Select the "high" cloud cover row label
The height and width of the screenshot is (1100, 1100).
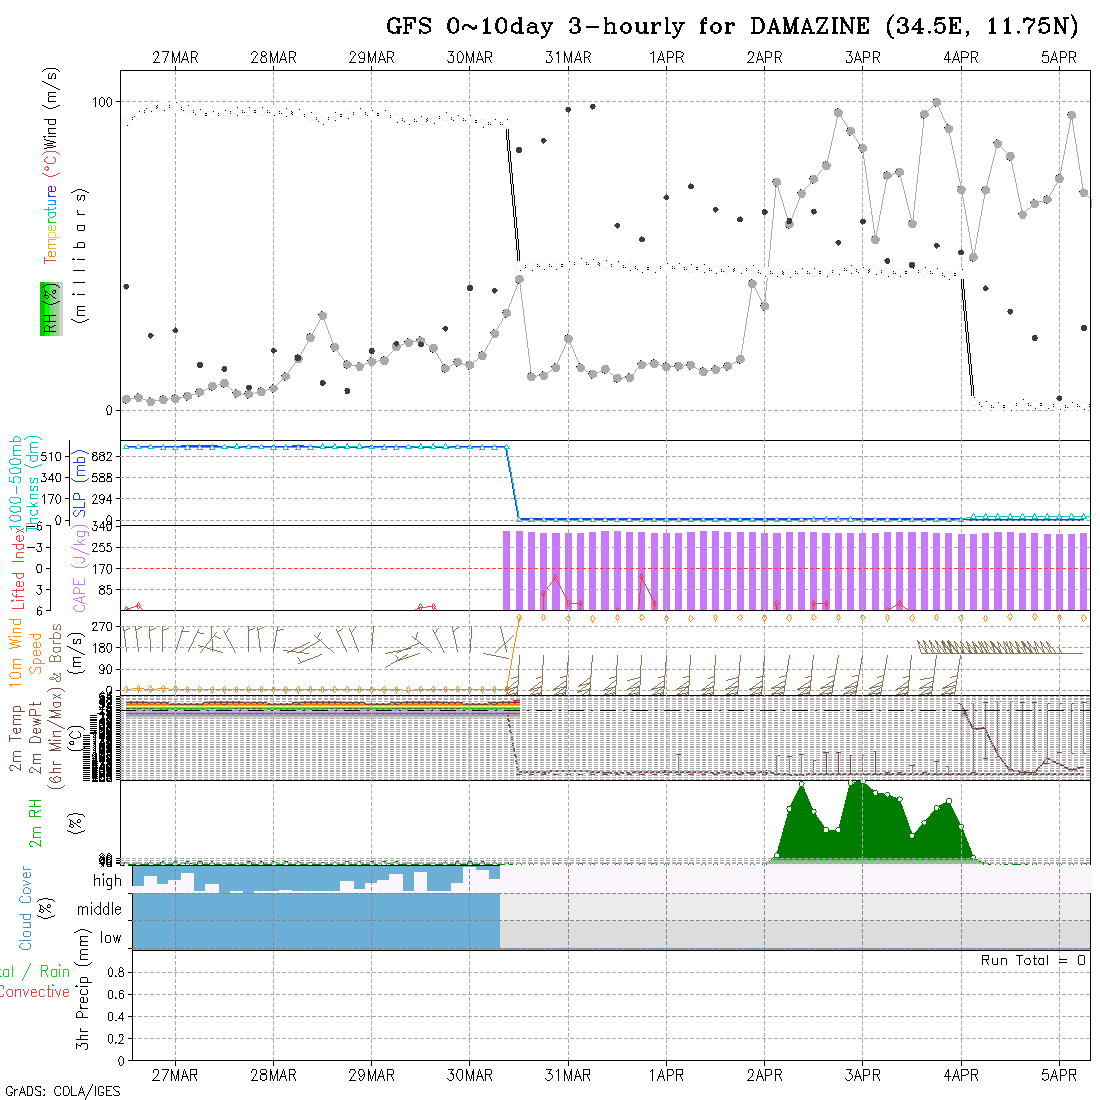pyautogui.click(x=107, y=881)
